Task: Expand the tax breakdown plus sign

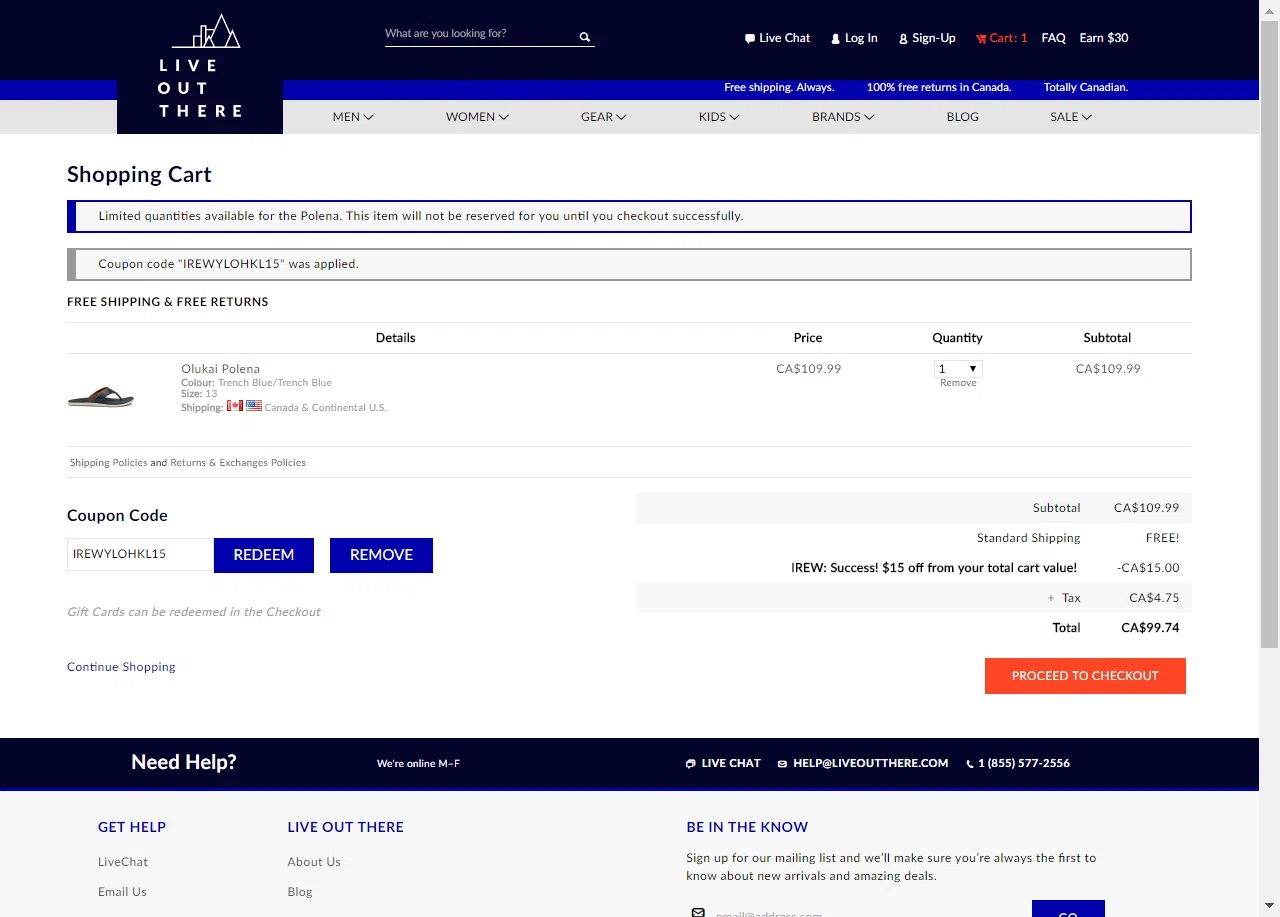Action: point(1051,598)
